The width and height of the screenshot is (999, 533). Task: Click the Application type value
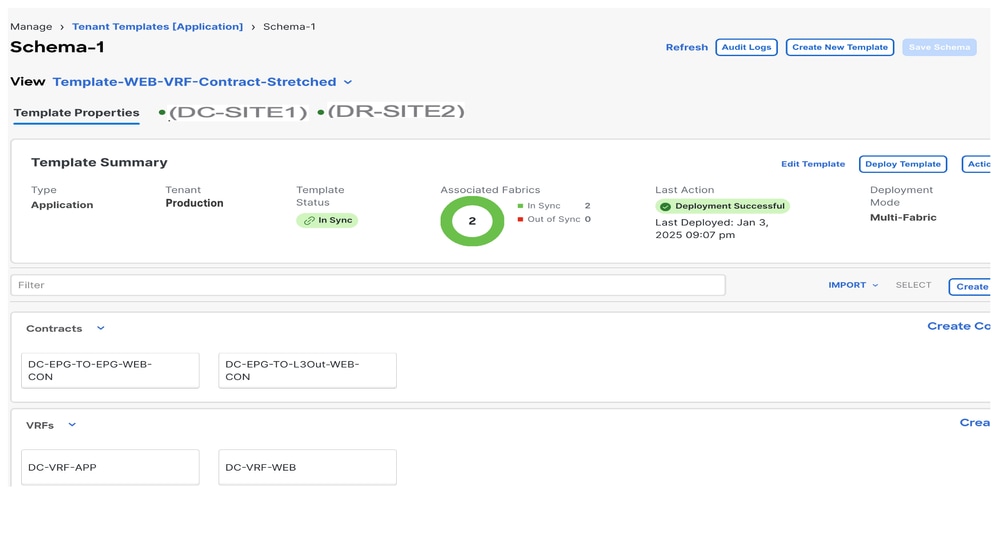(x=62, y=205)
